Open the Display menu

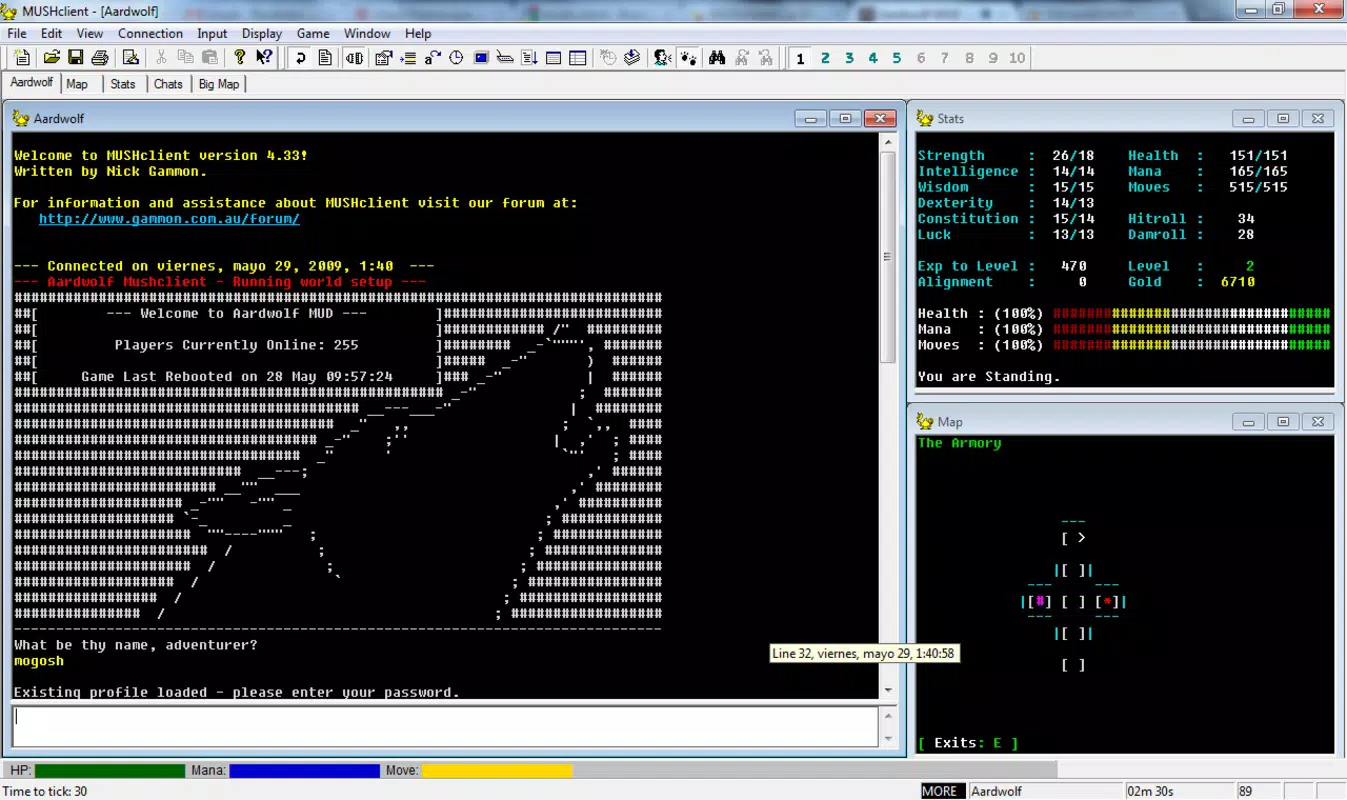pos(262,33)
